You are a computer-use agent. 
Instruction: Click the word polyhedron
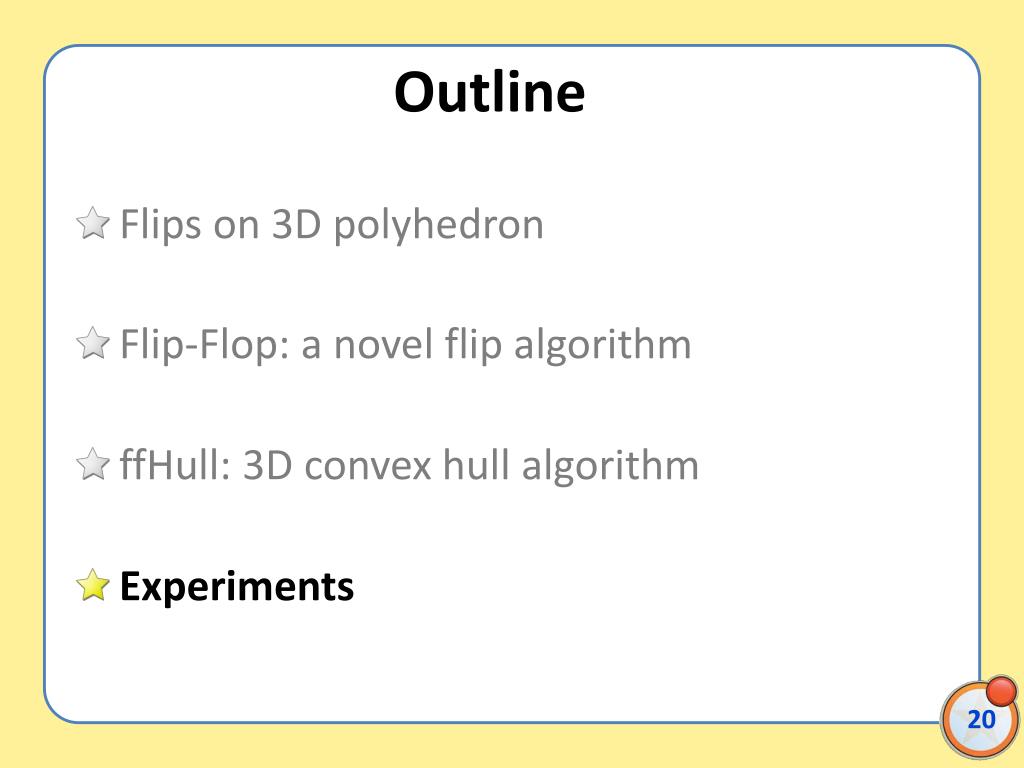[x=439, y=226]
